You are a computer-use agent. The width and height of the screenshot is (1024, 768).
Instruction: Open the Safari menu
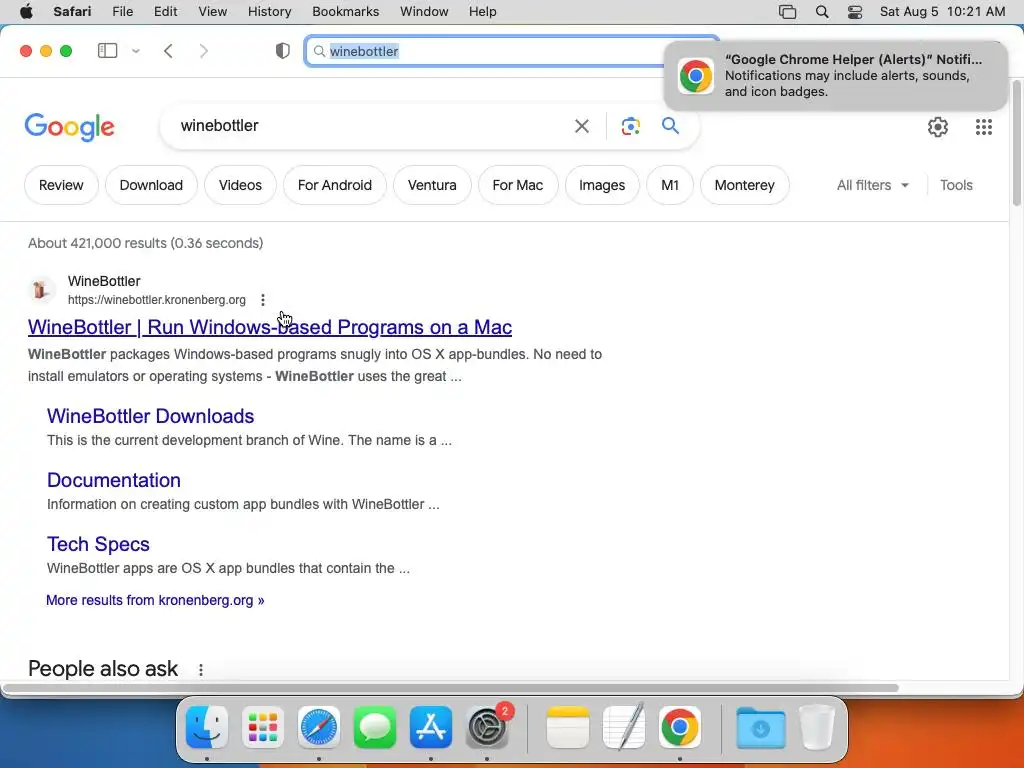coord(72,12)
